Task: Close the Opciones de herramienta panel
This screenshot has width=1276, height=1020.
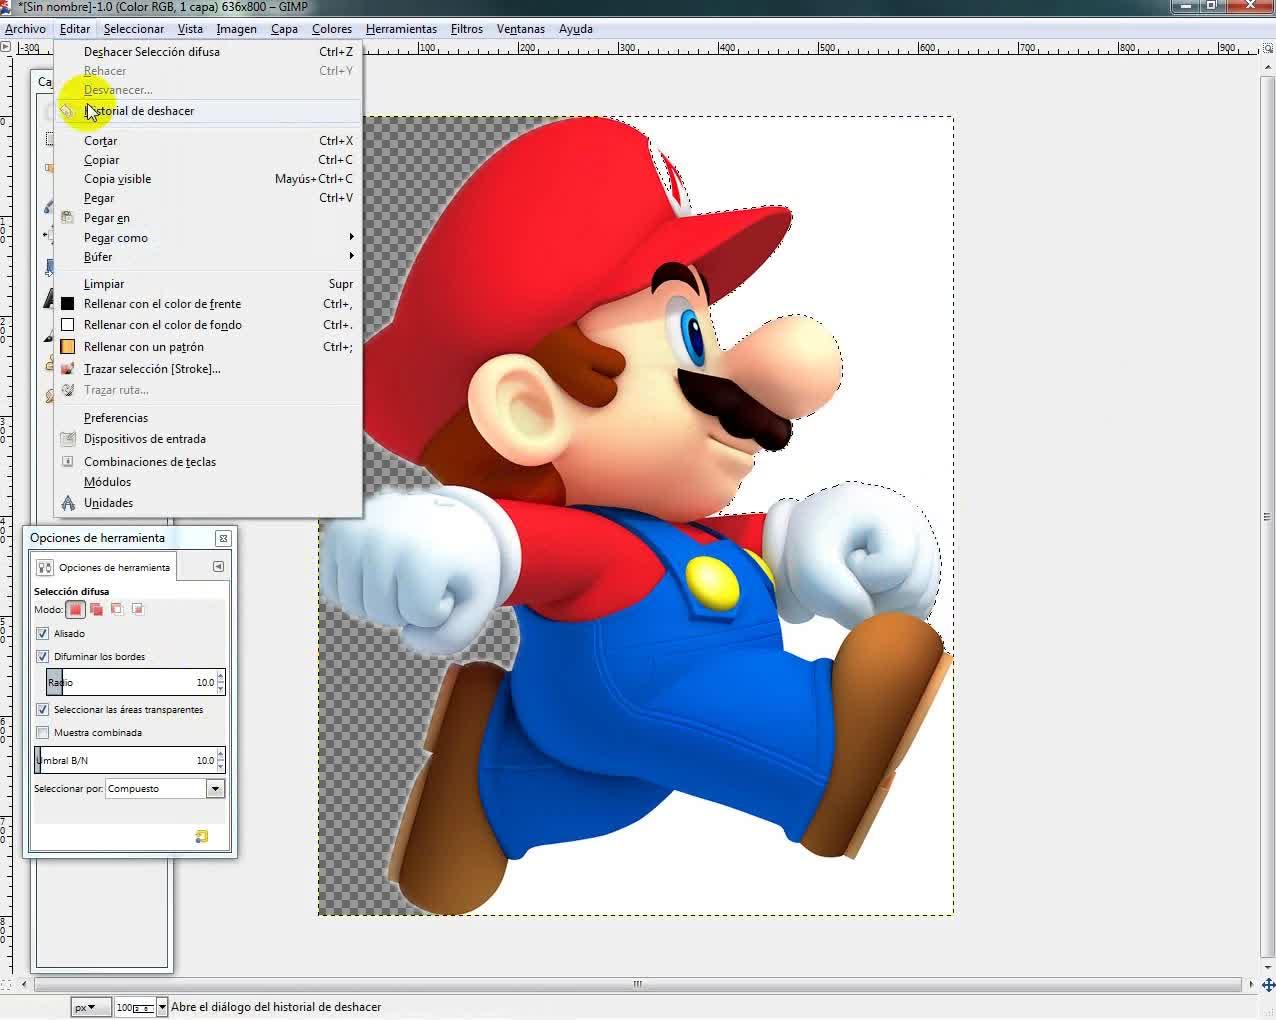Action: point(223,538)
